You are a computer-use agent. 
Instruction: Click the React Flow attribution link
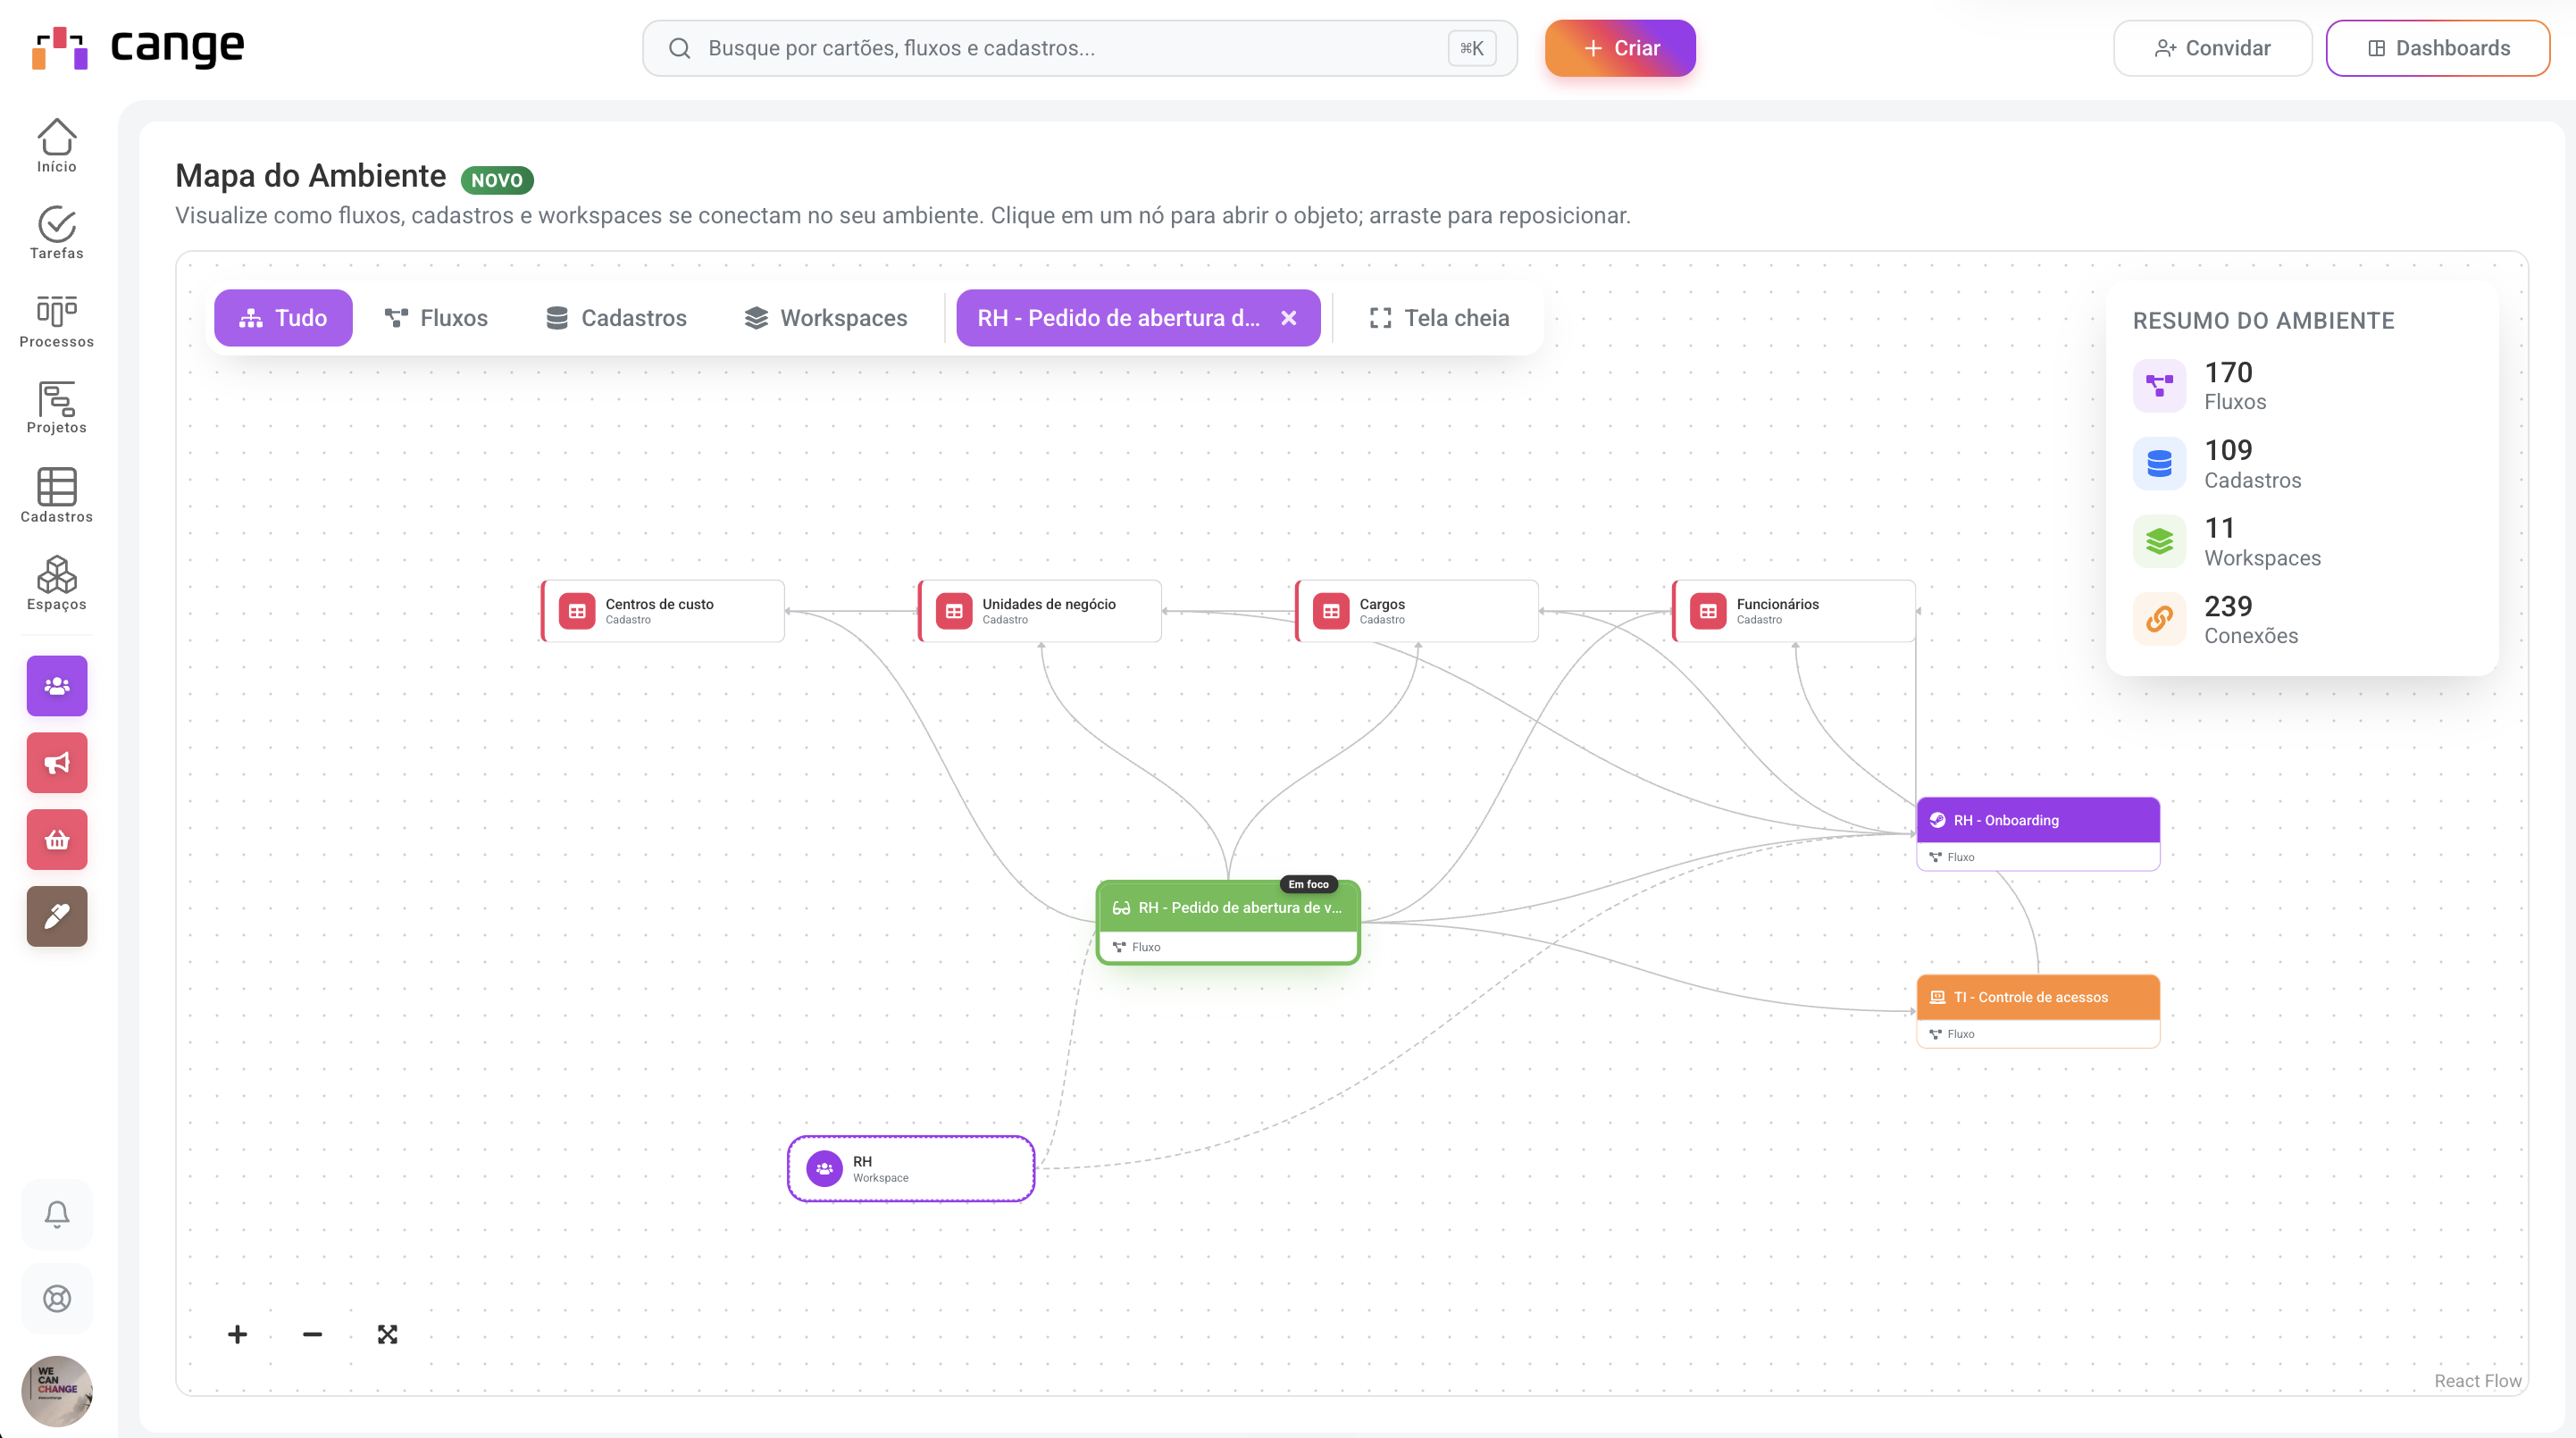click(x=2478, y=1380)
